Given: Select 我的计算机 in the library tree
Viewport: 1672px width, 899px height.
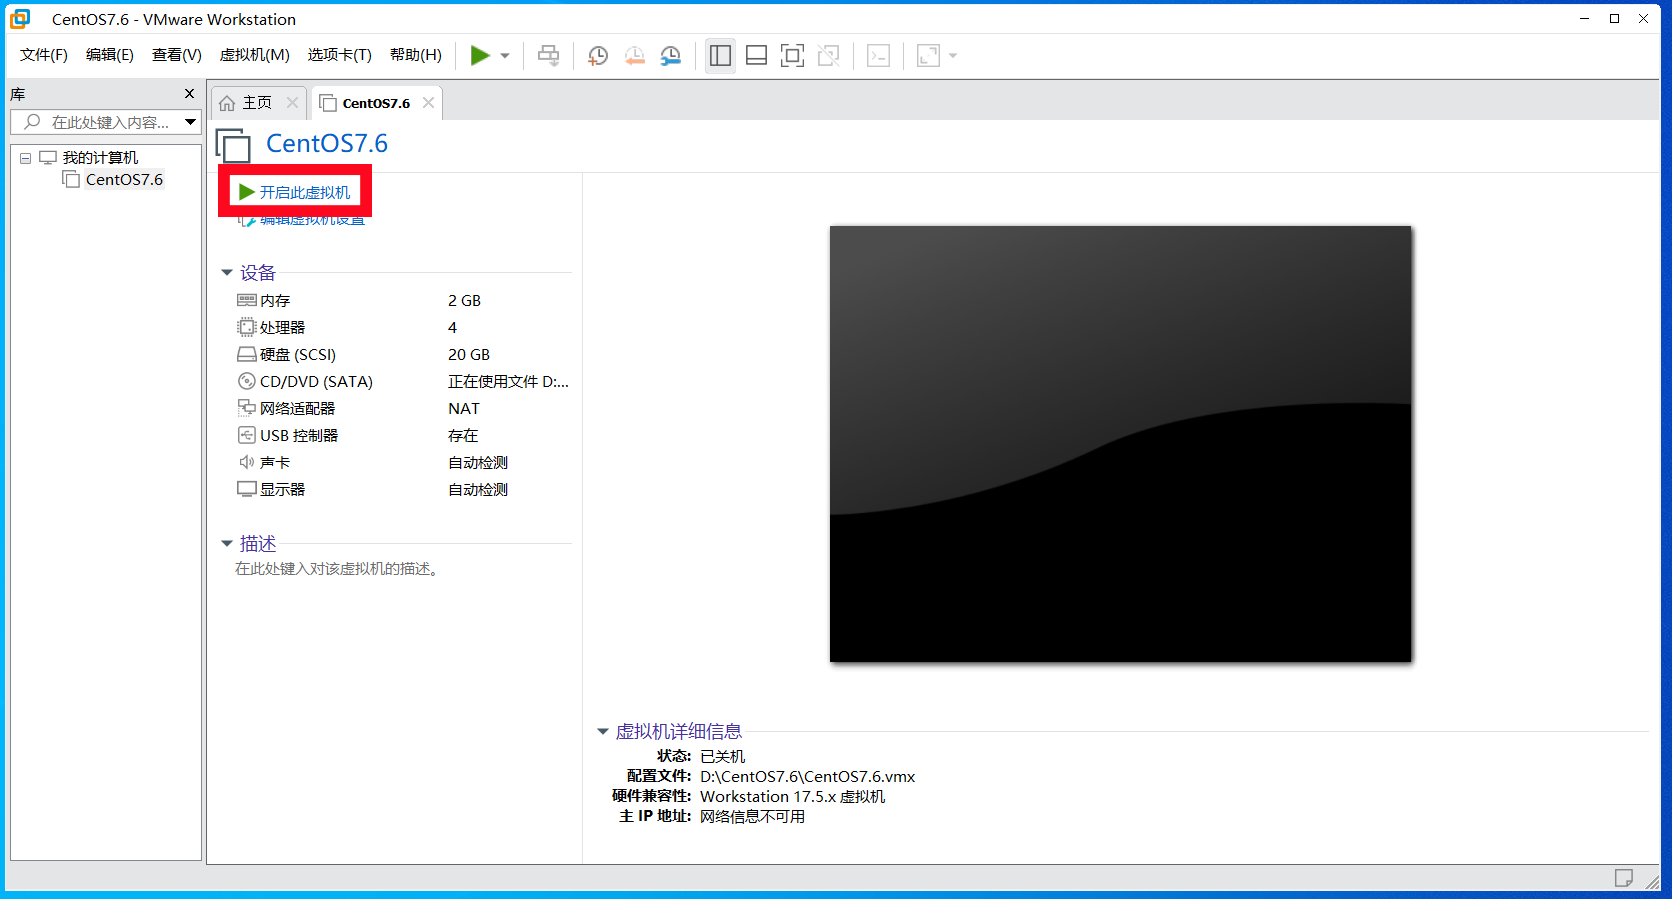Looking at the screenshot, I should coord(100,158).
